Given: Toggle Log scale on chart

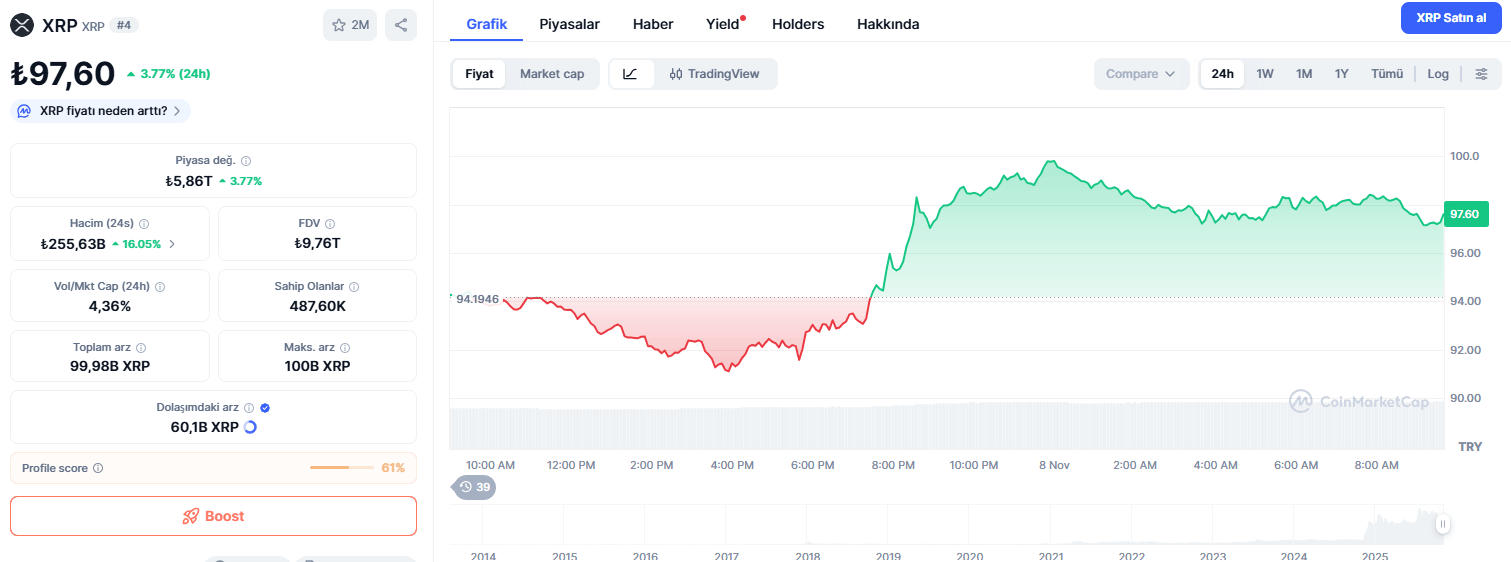Looking at the screenshot, I should click(x=1438, y=74).
